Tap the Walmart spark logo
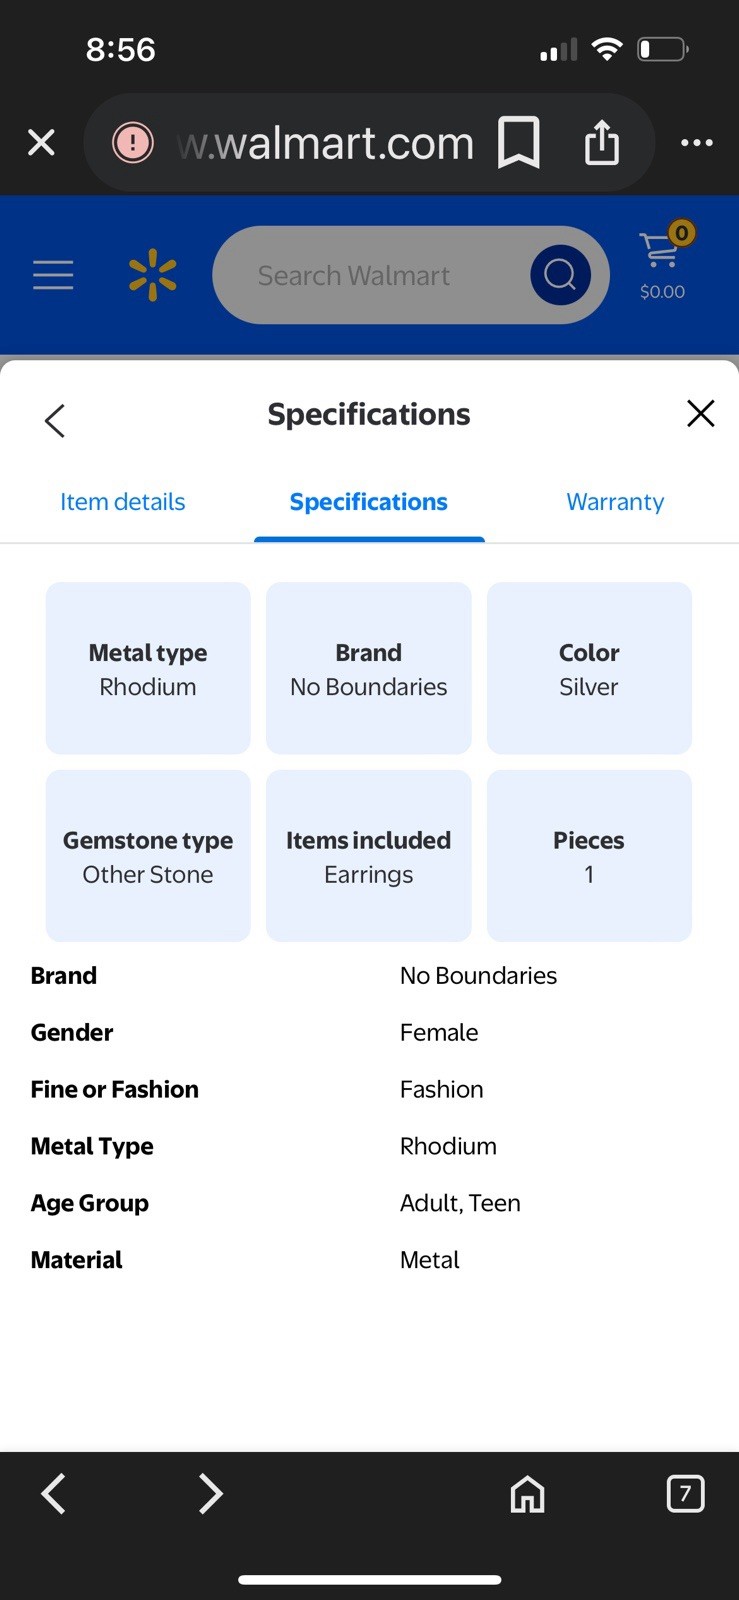This screenshot has height=1600, width=739. coord(153,275)
